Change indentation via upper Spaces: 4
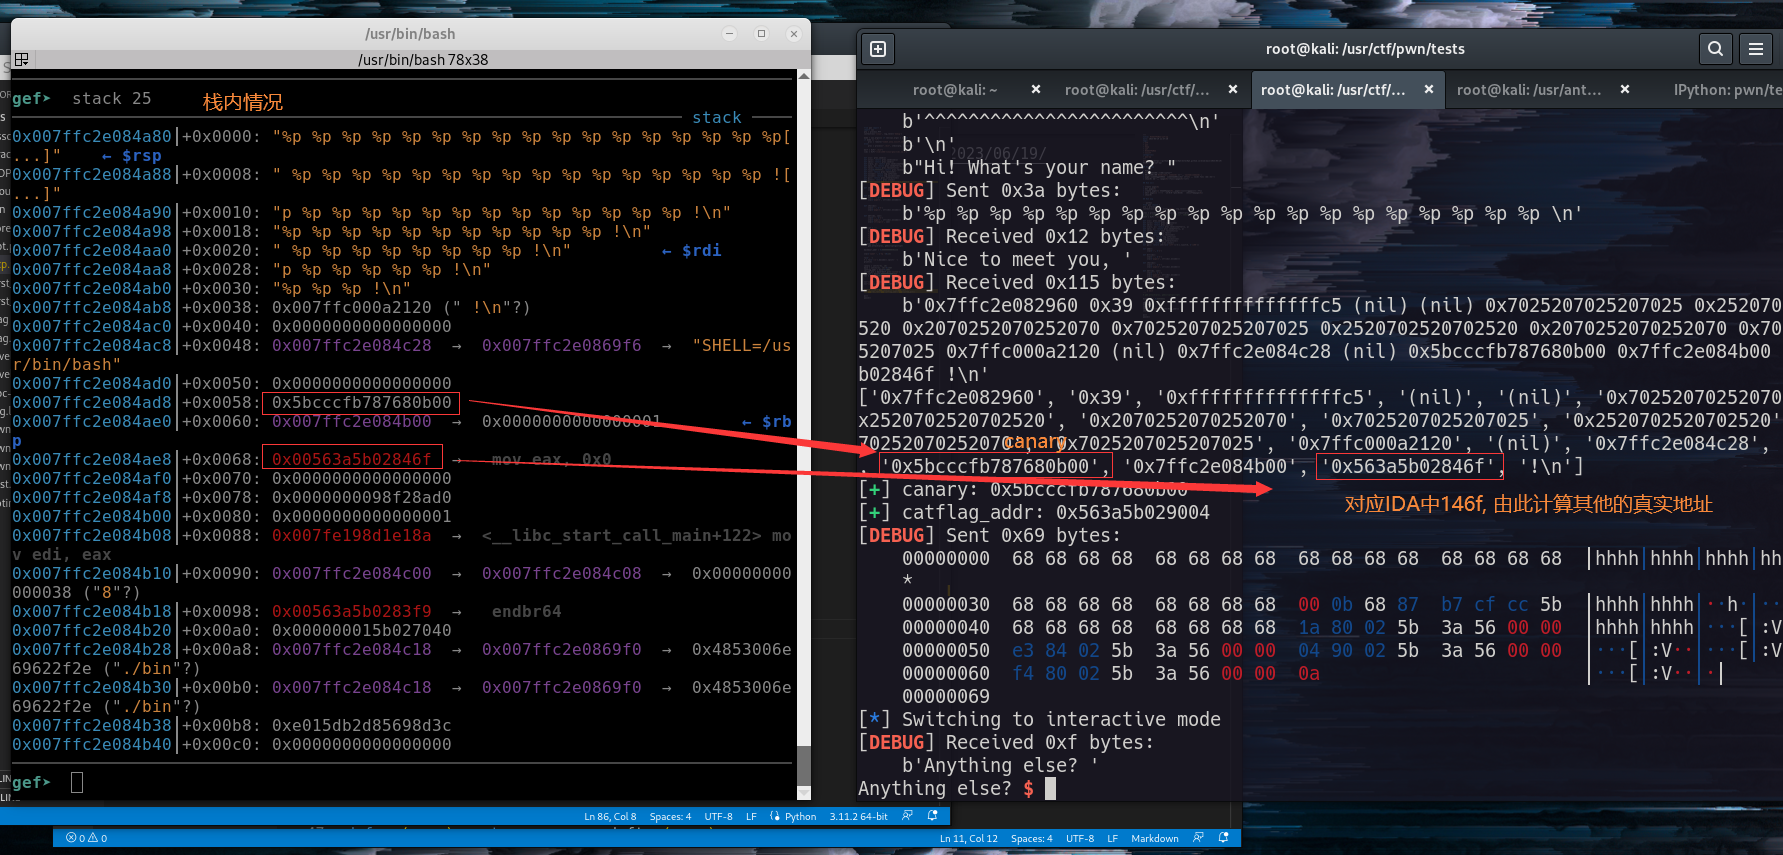 click(x=670, y=817)
